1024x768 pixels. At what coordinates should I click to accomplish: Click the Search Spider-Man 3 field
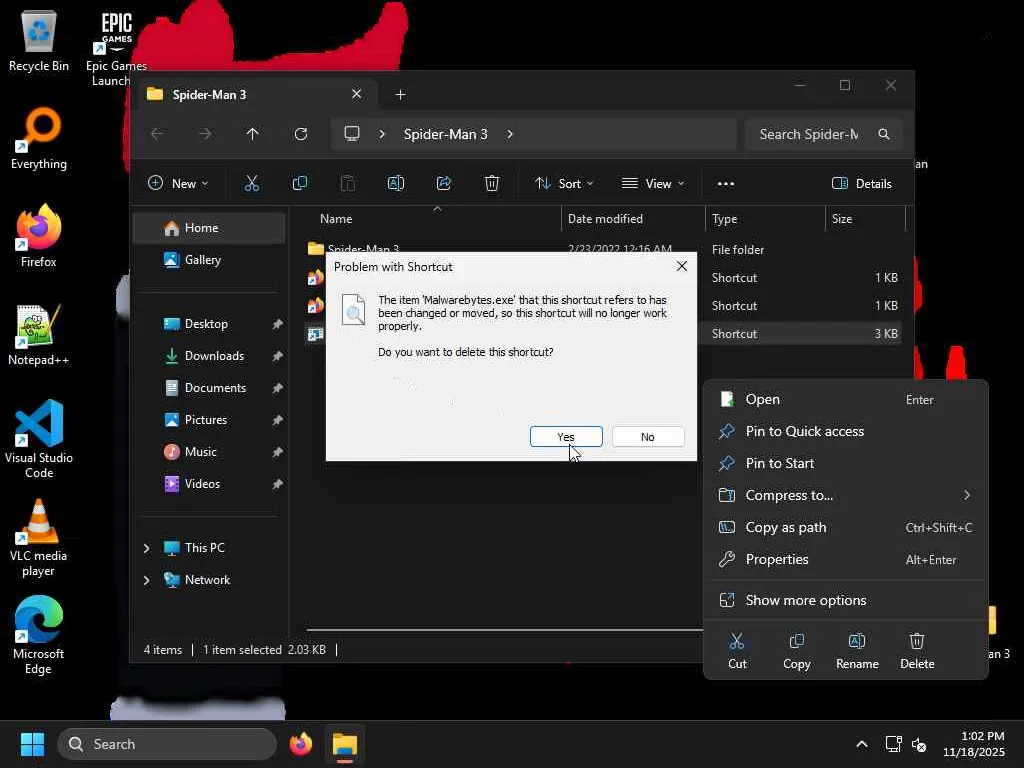(823, 134)
